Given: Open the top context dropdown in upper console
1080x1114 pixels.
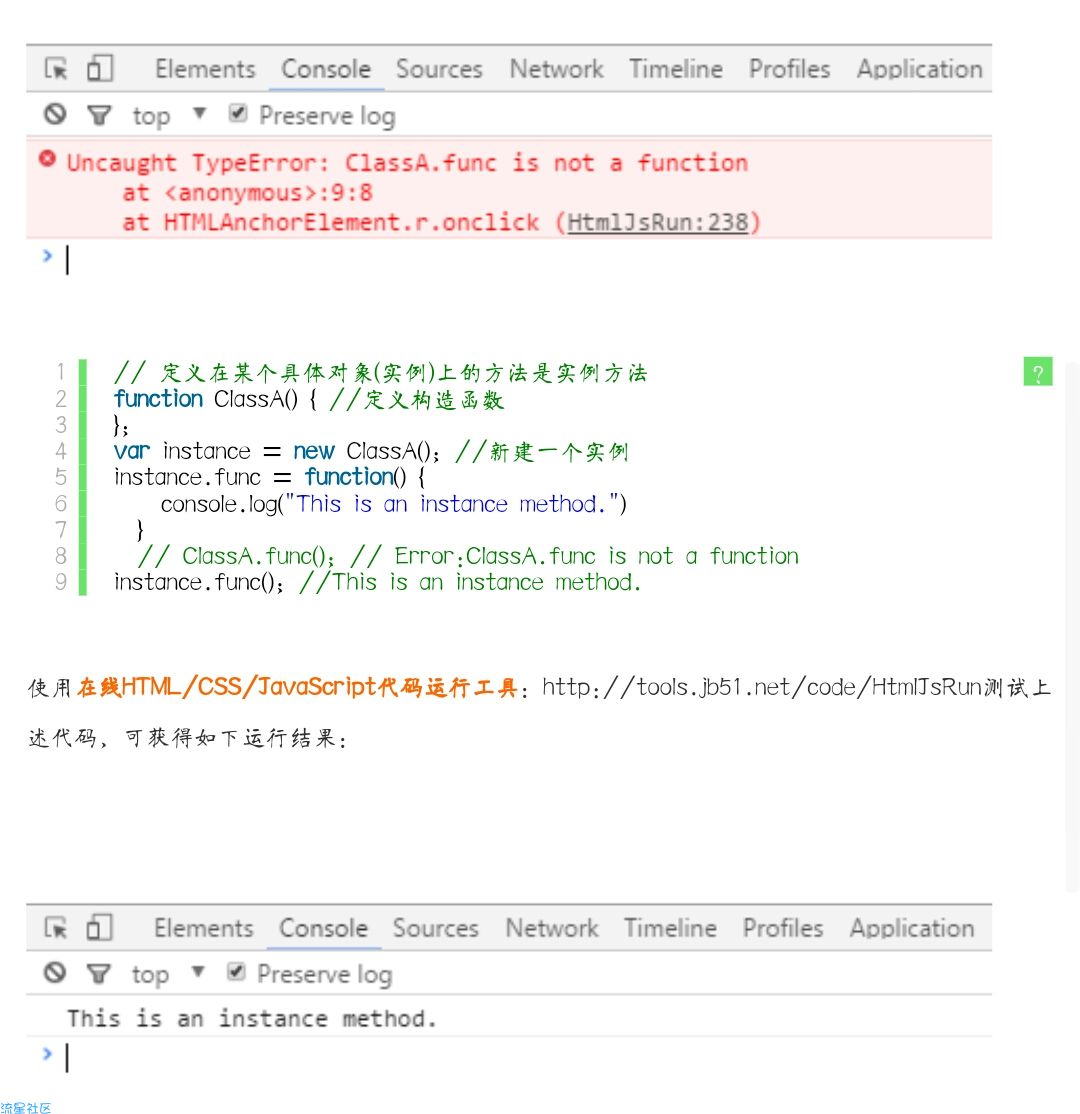Looking at the screenshot, I should 169,115.
